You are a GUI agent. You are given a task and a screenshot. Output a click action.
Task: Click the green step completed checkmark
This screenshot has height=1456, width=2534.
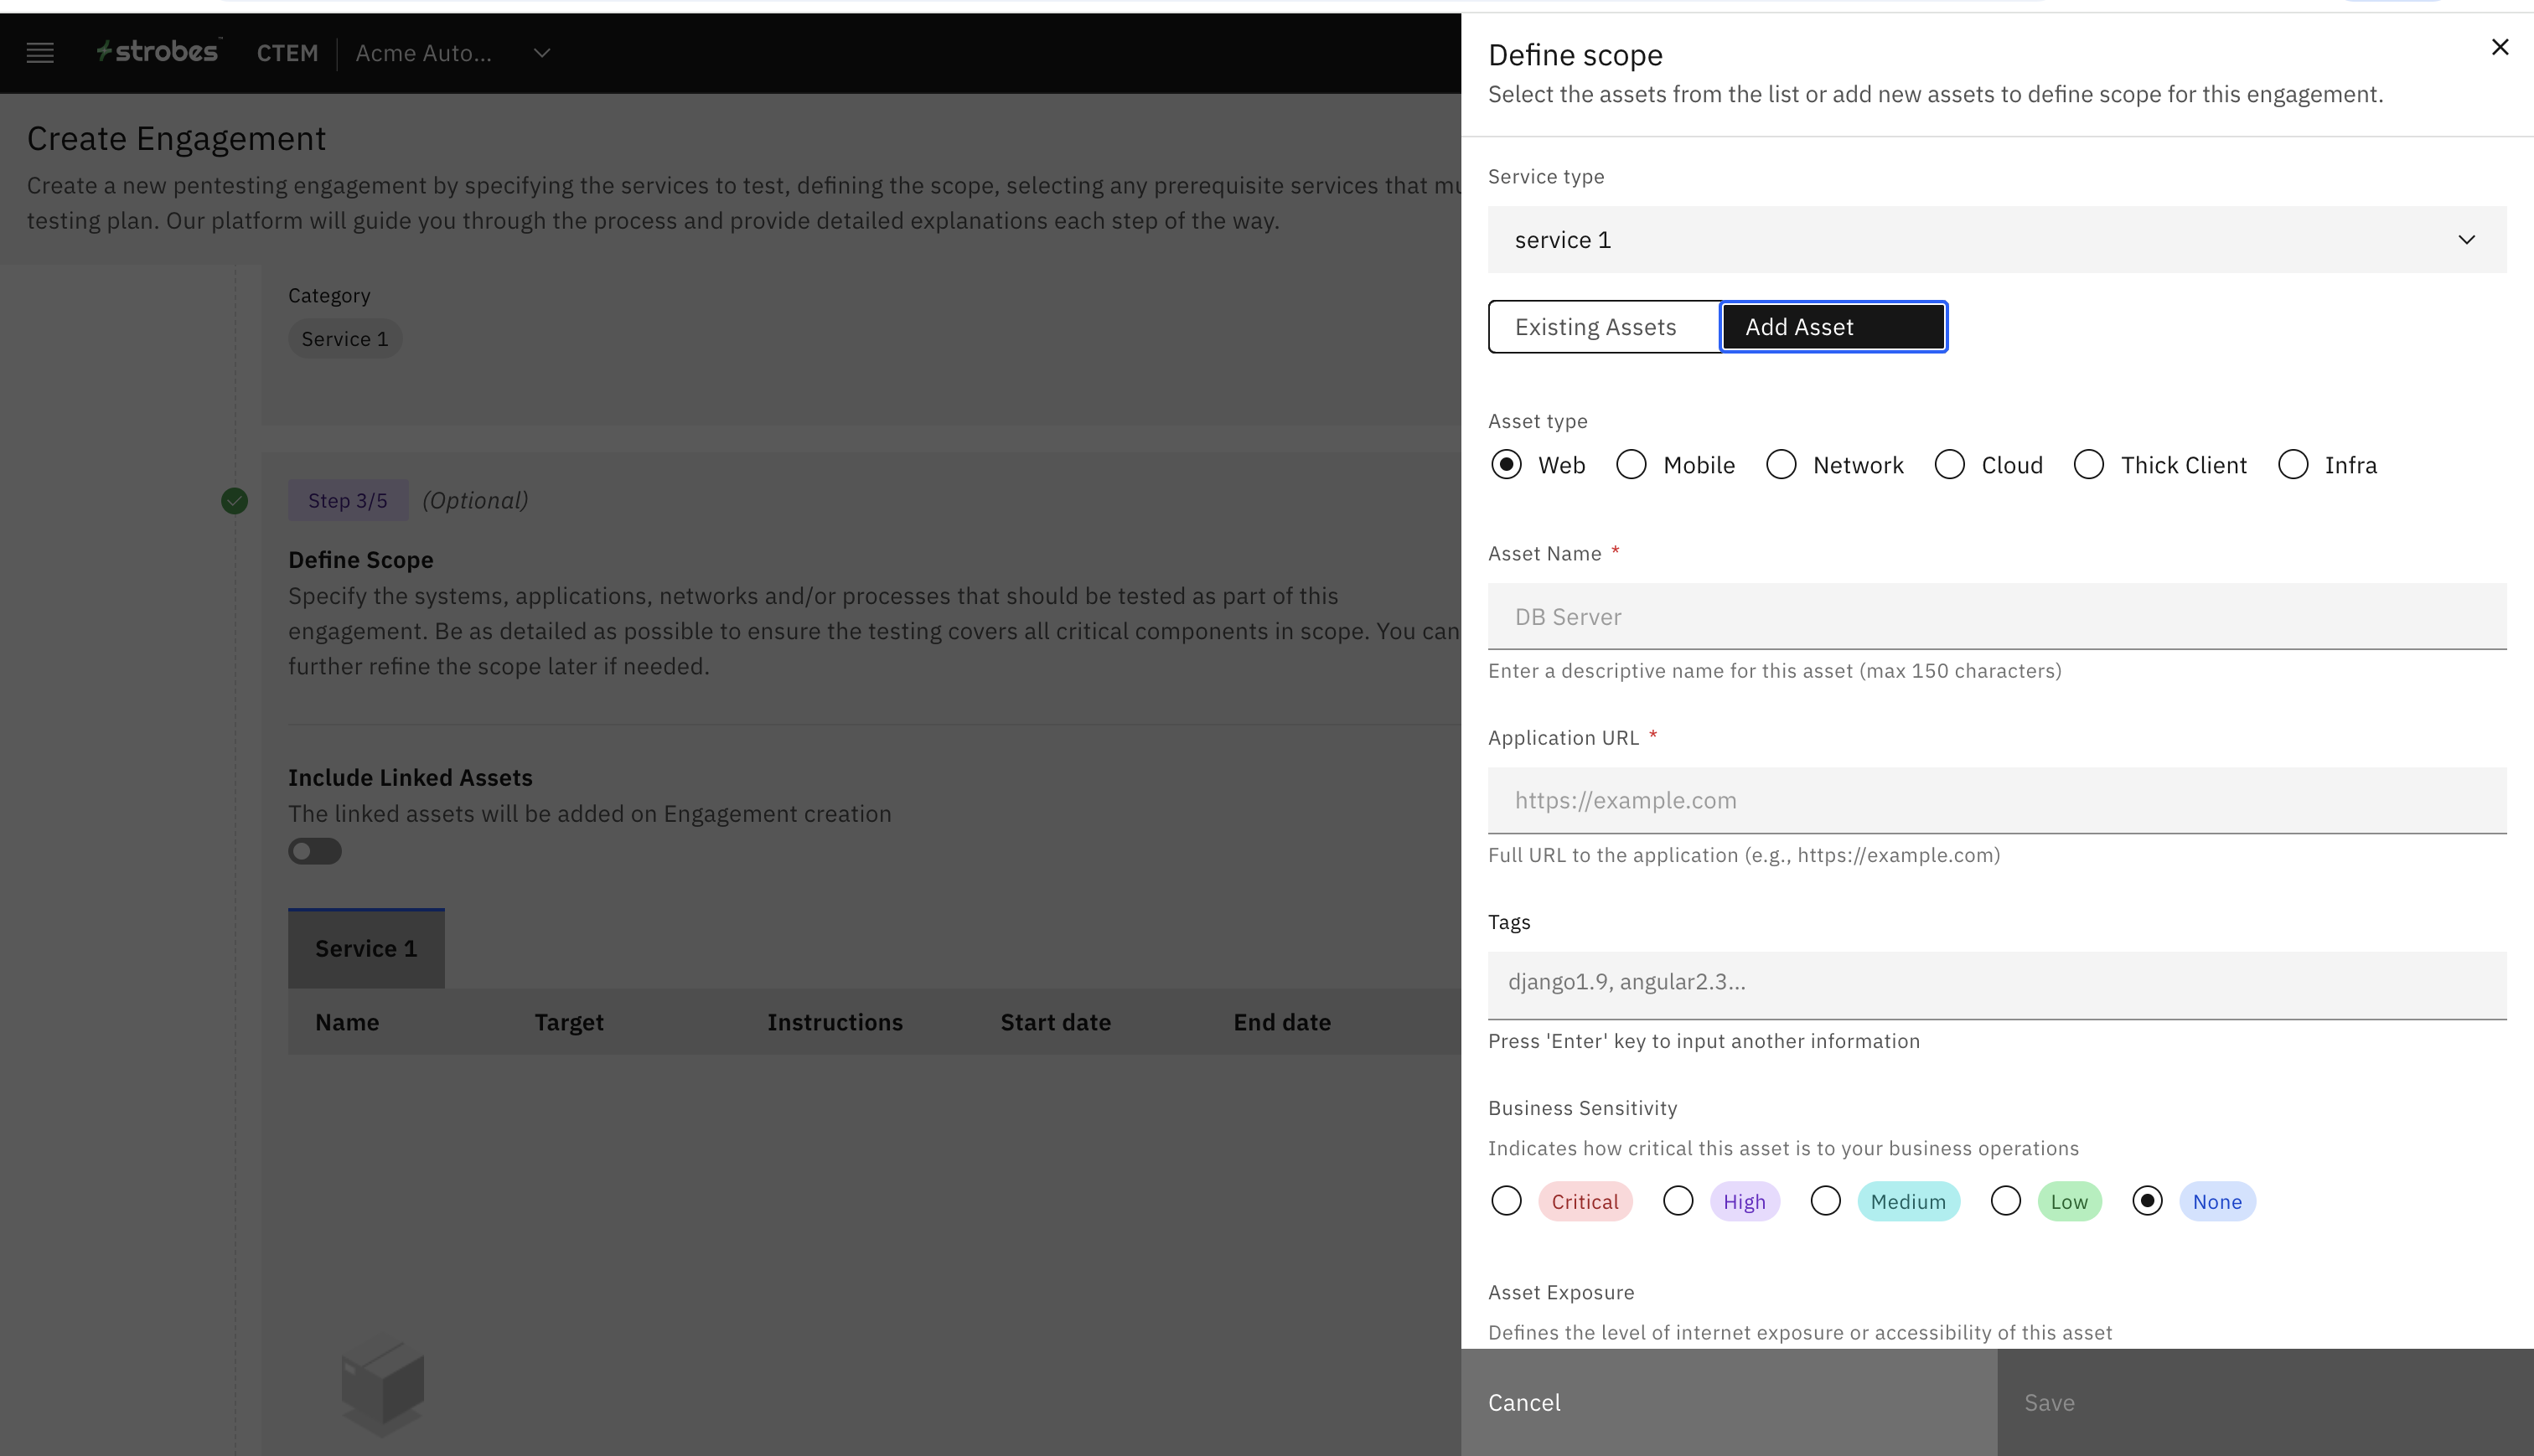point(234,501)
